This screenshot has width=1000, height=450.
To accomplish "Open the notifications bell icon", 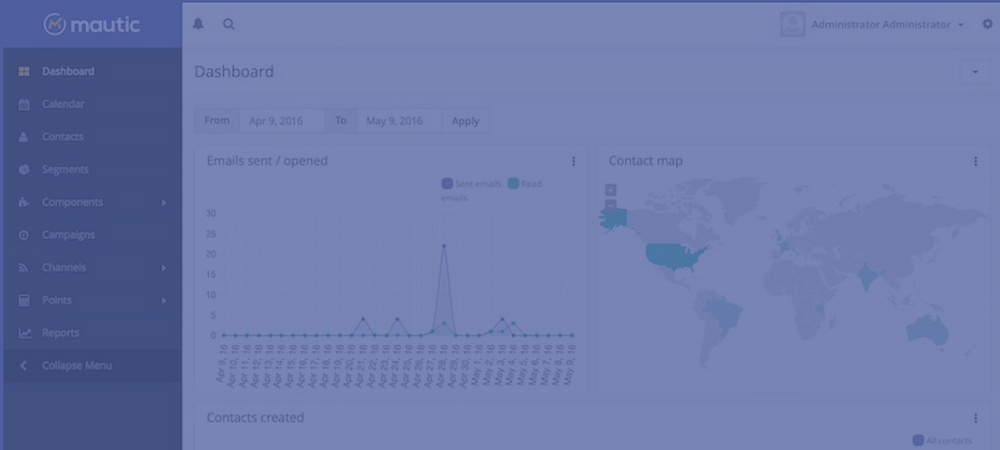I will (x=198, y=24).
